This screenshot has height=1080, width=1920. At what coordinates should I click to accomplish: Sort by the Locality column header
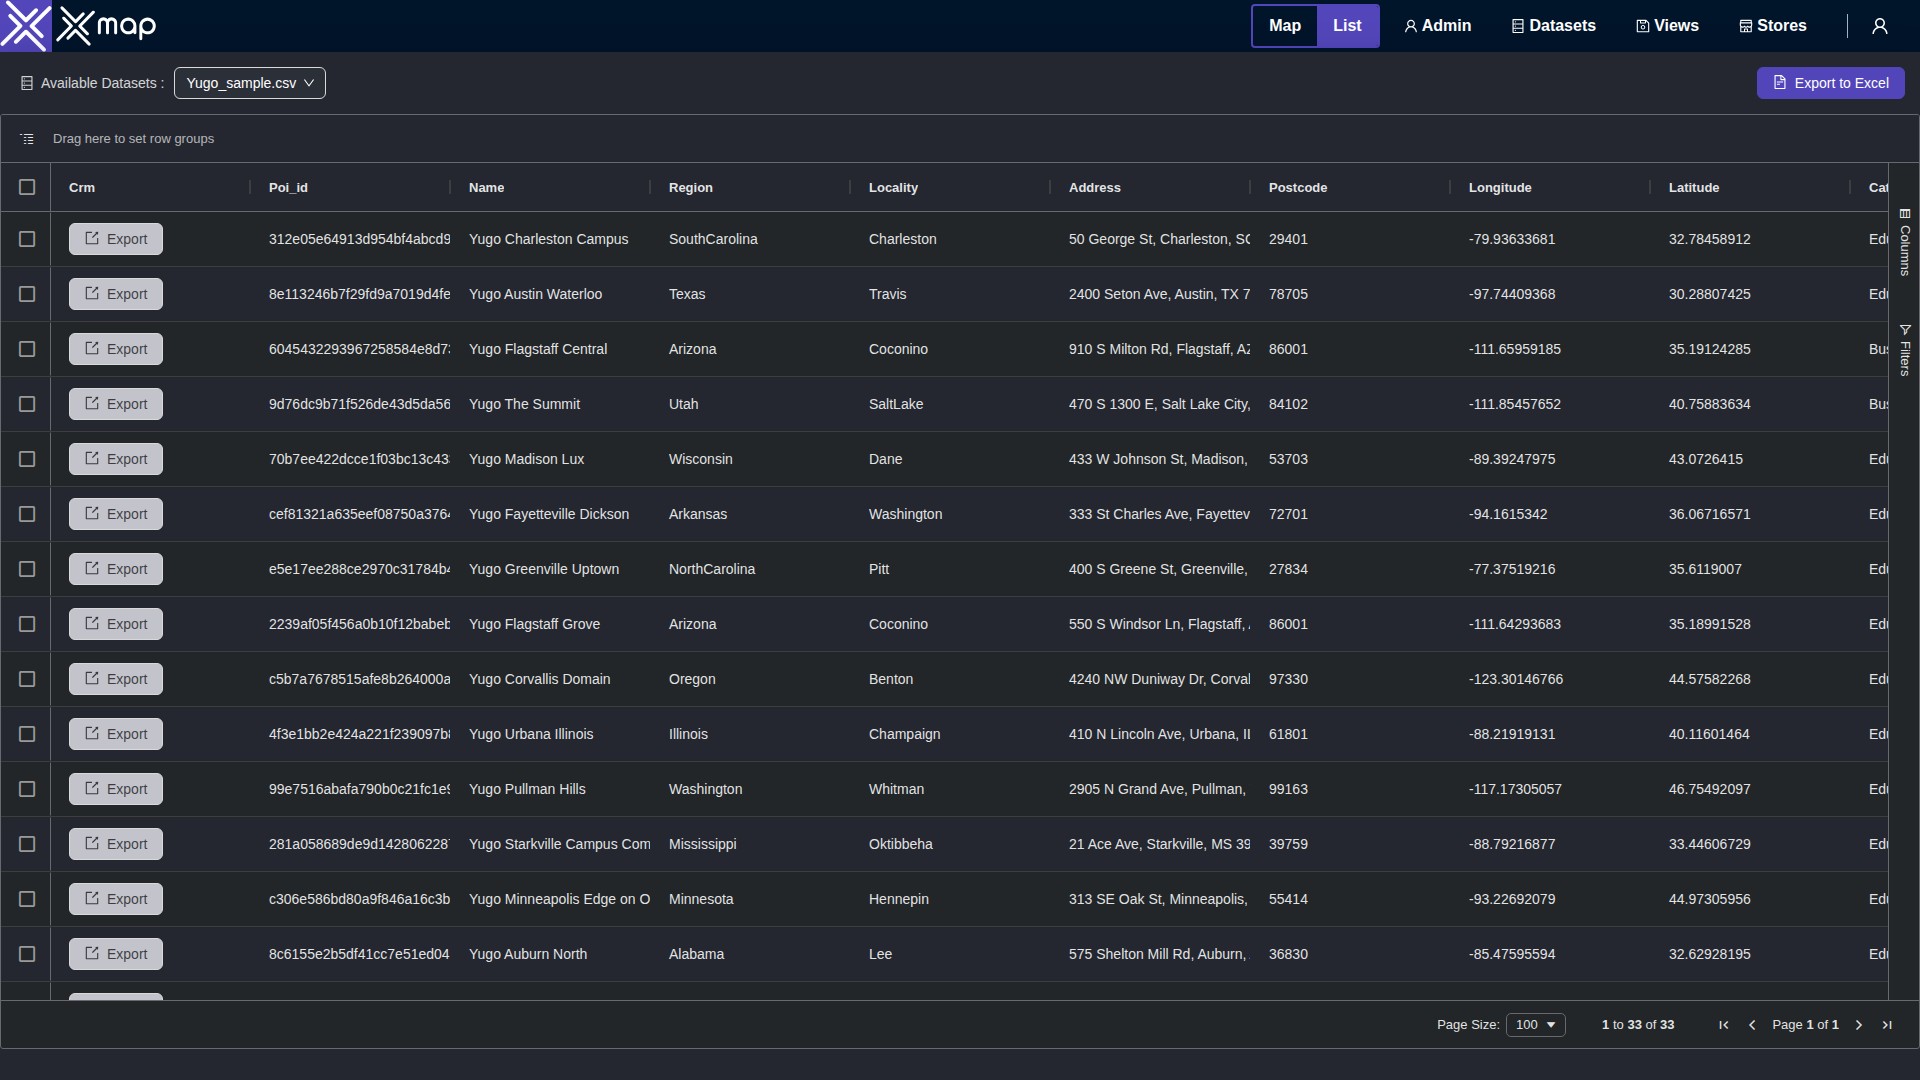coord(893,188)
